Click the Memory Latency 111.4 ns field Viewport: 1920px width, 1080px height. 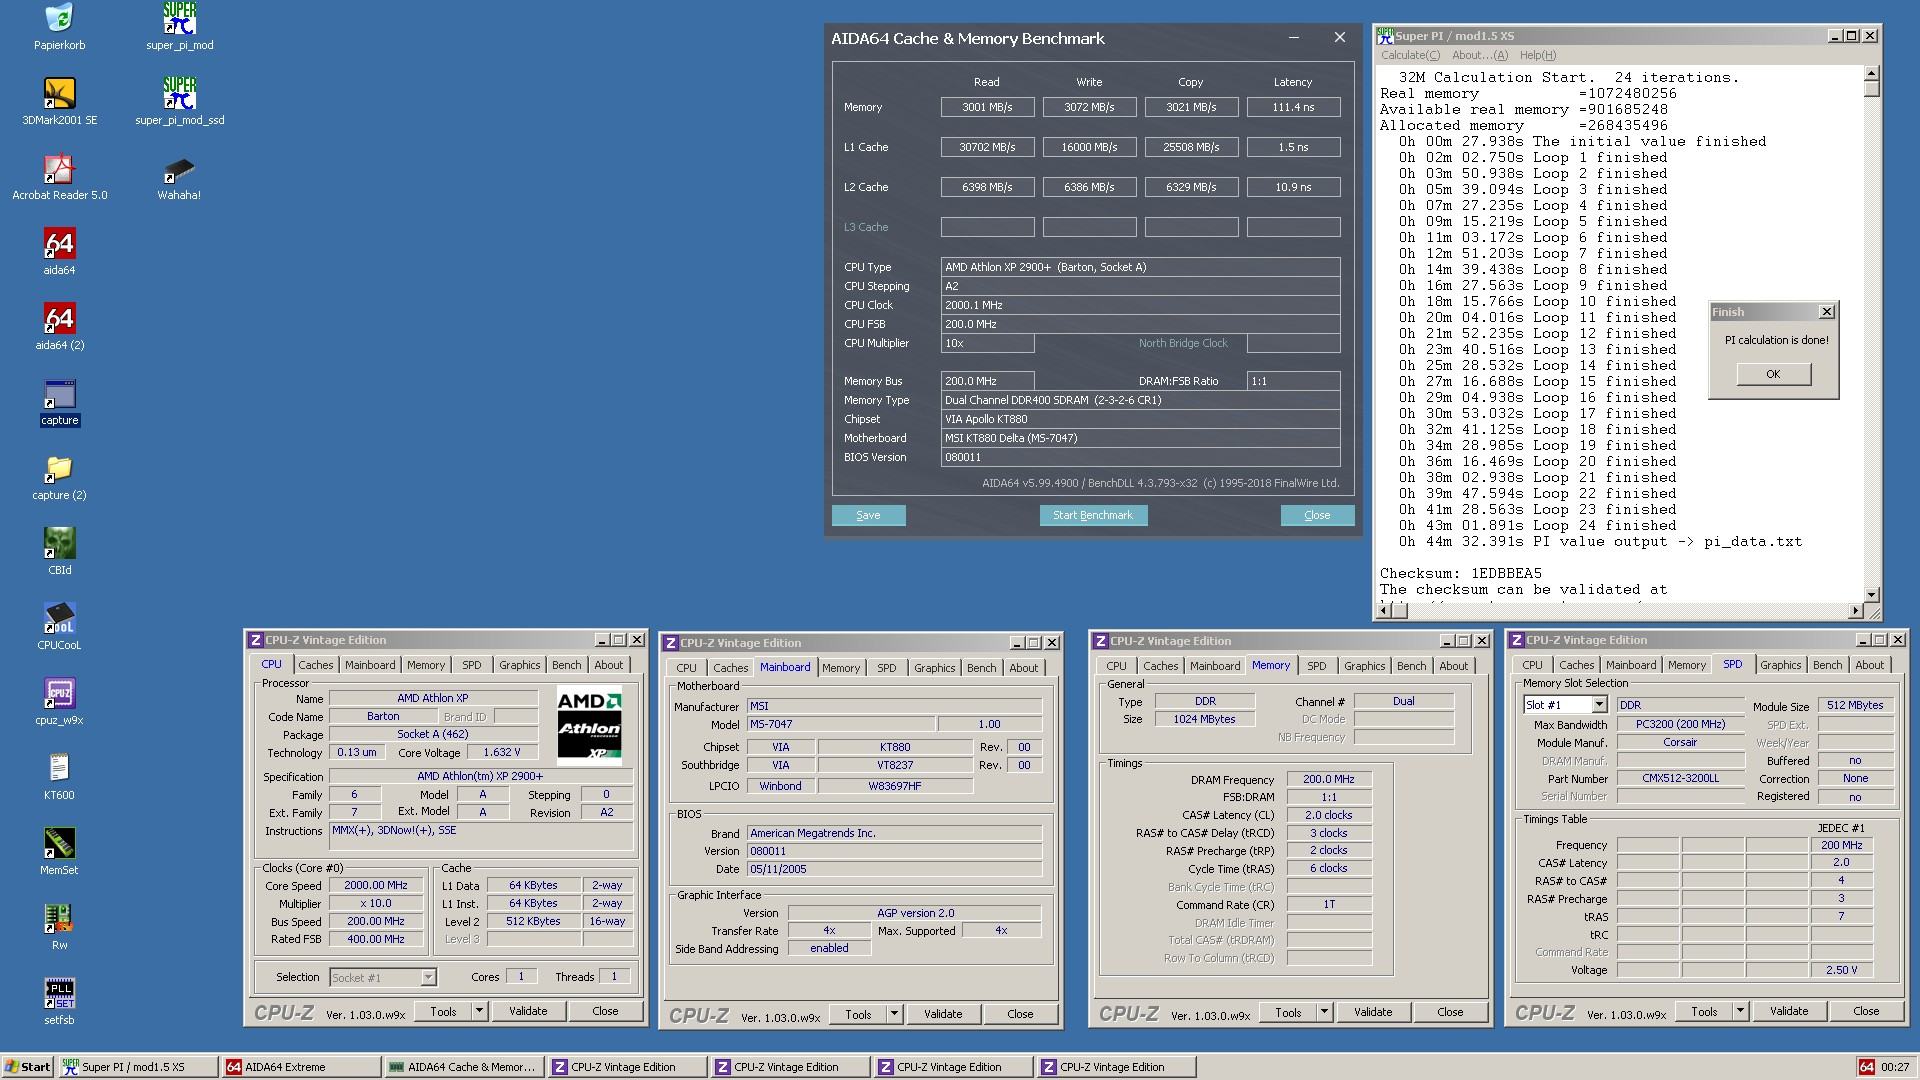pyautogui.click(x=1293, y=107)
